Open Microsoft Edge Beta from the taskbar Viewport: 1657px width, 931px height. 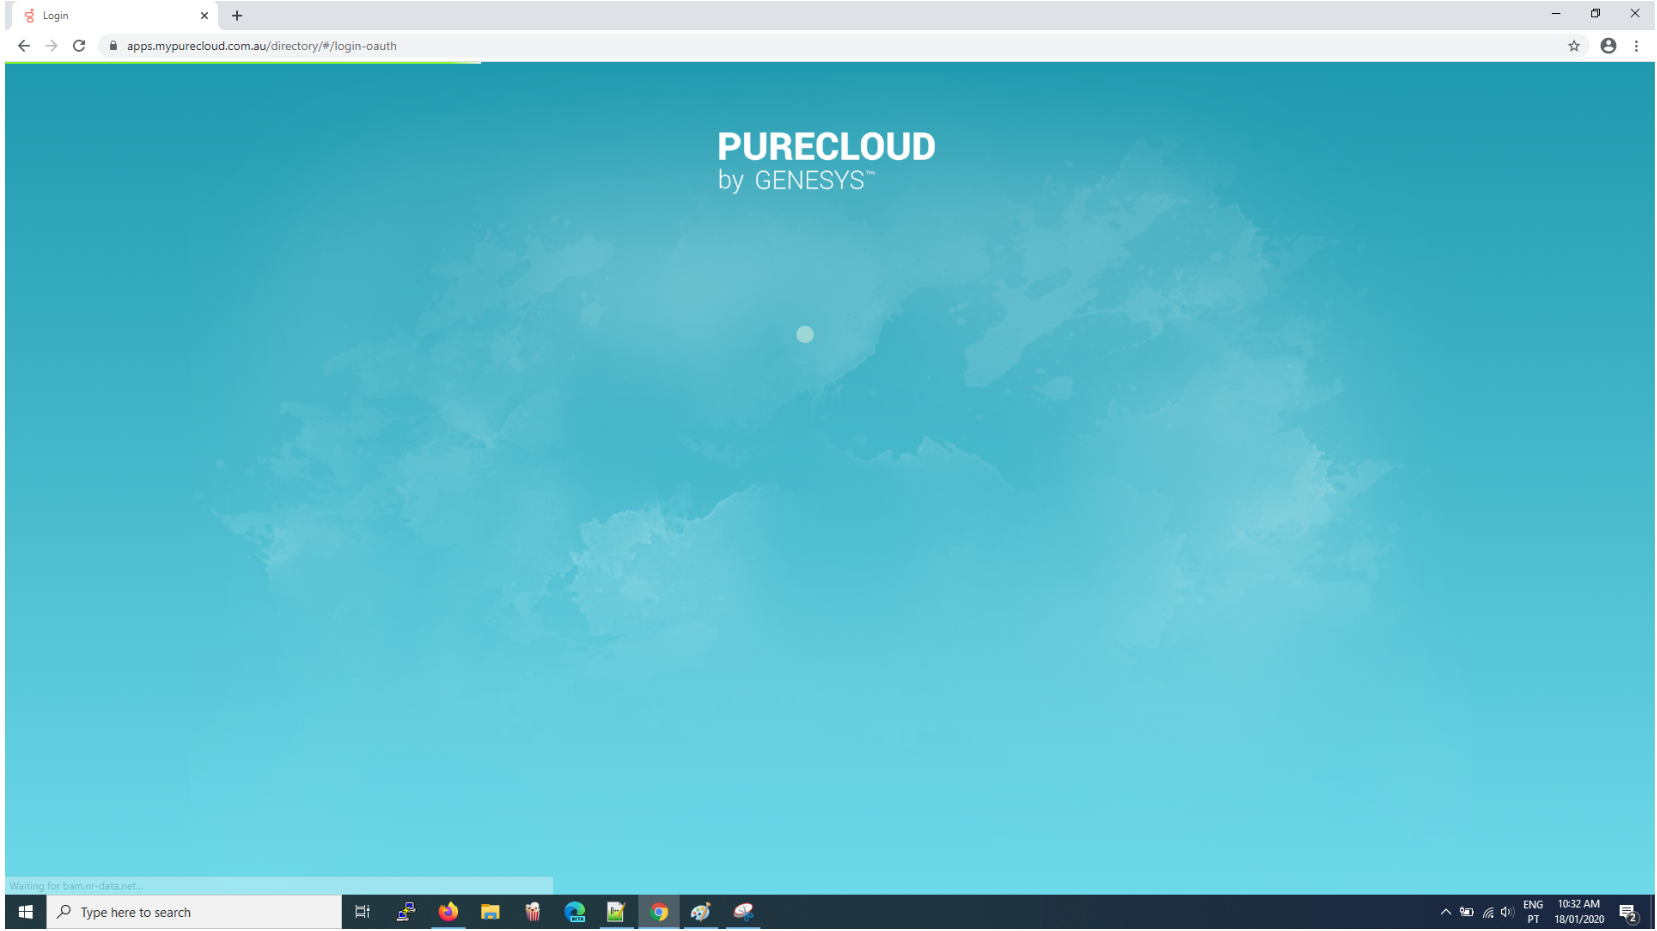pos(575,912)
